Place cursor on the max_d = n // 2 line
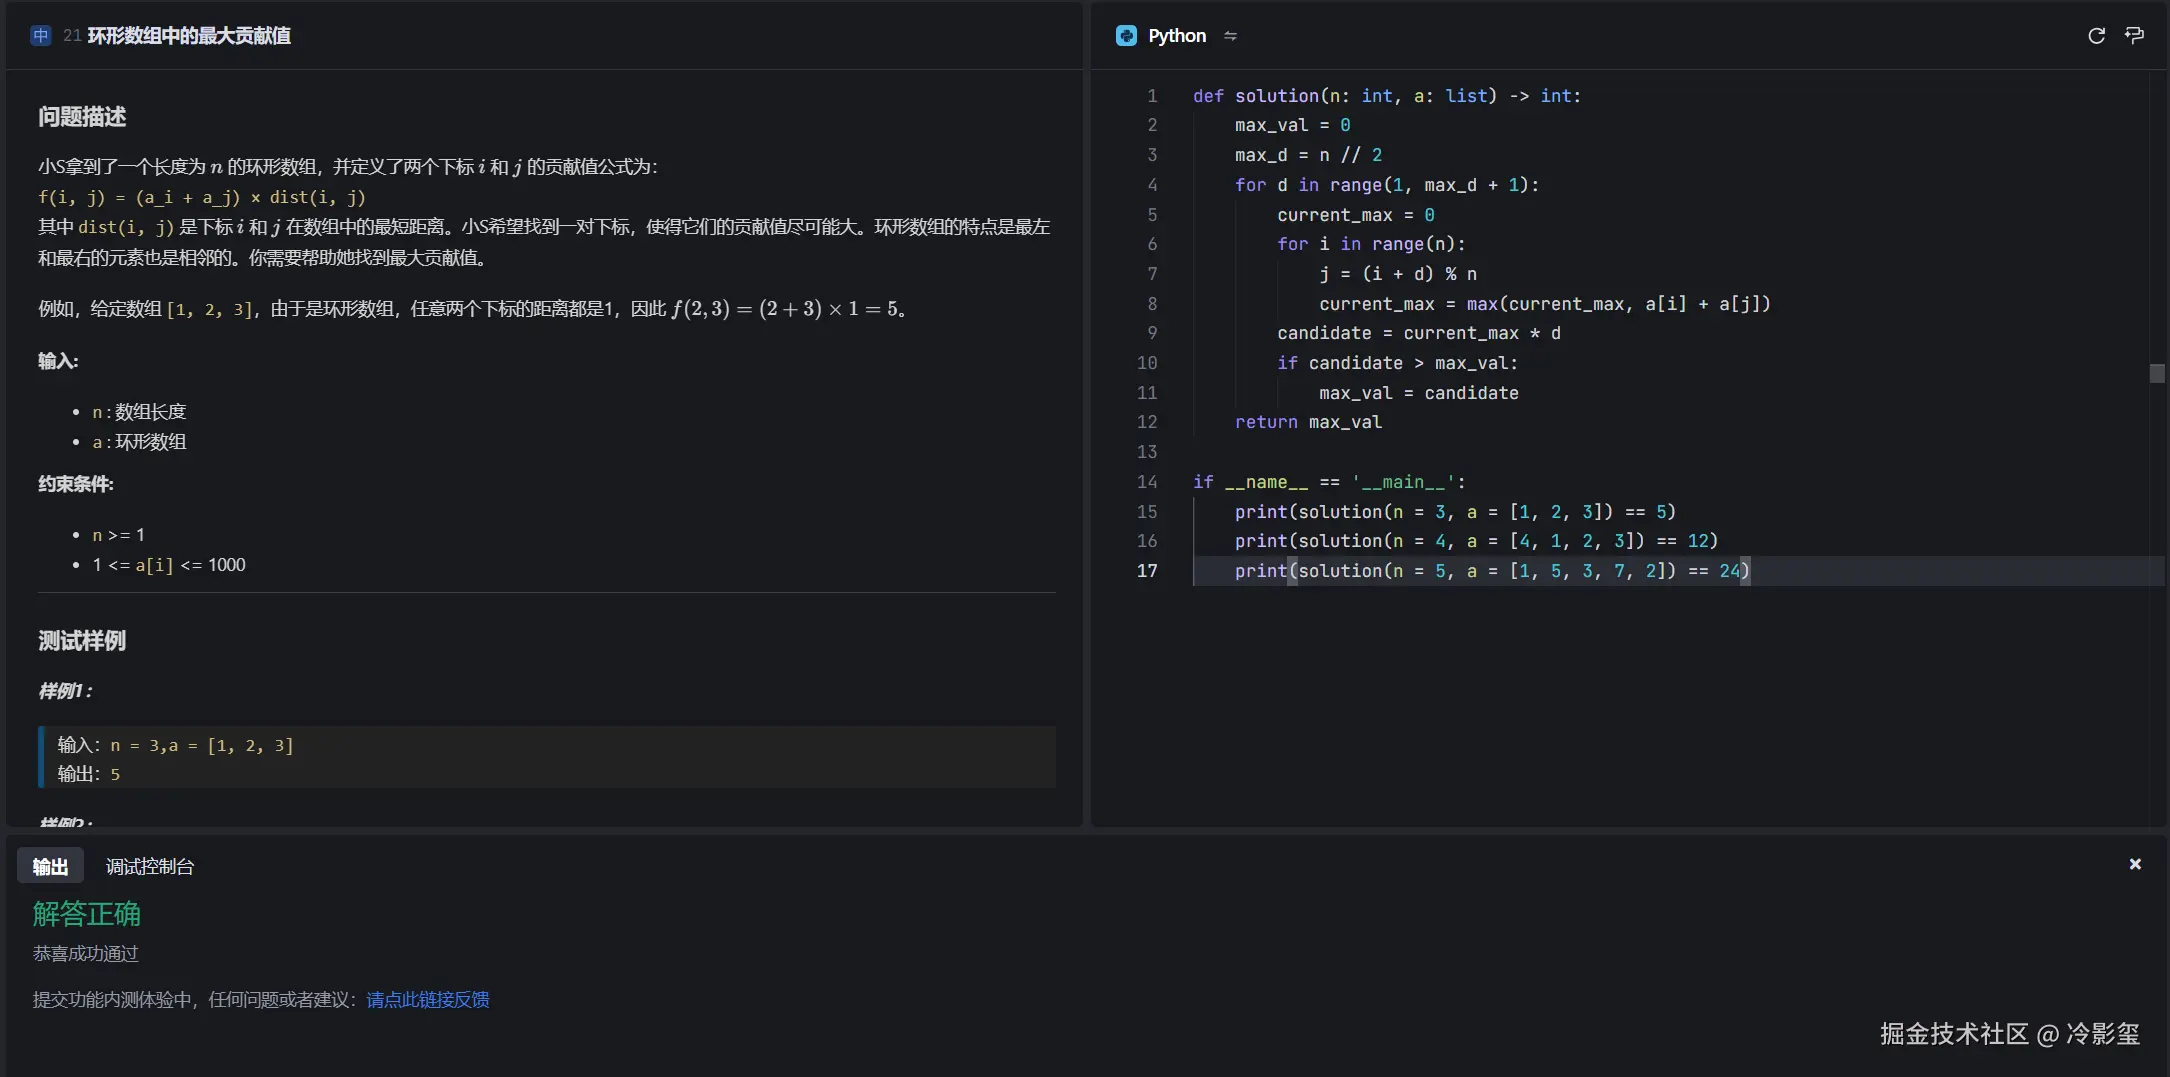This screenshot has width=2170, height=1077. (1308, 155)
